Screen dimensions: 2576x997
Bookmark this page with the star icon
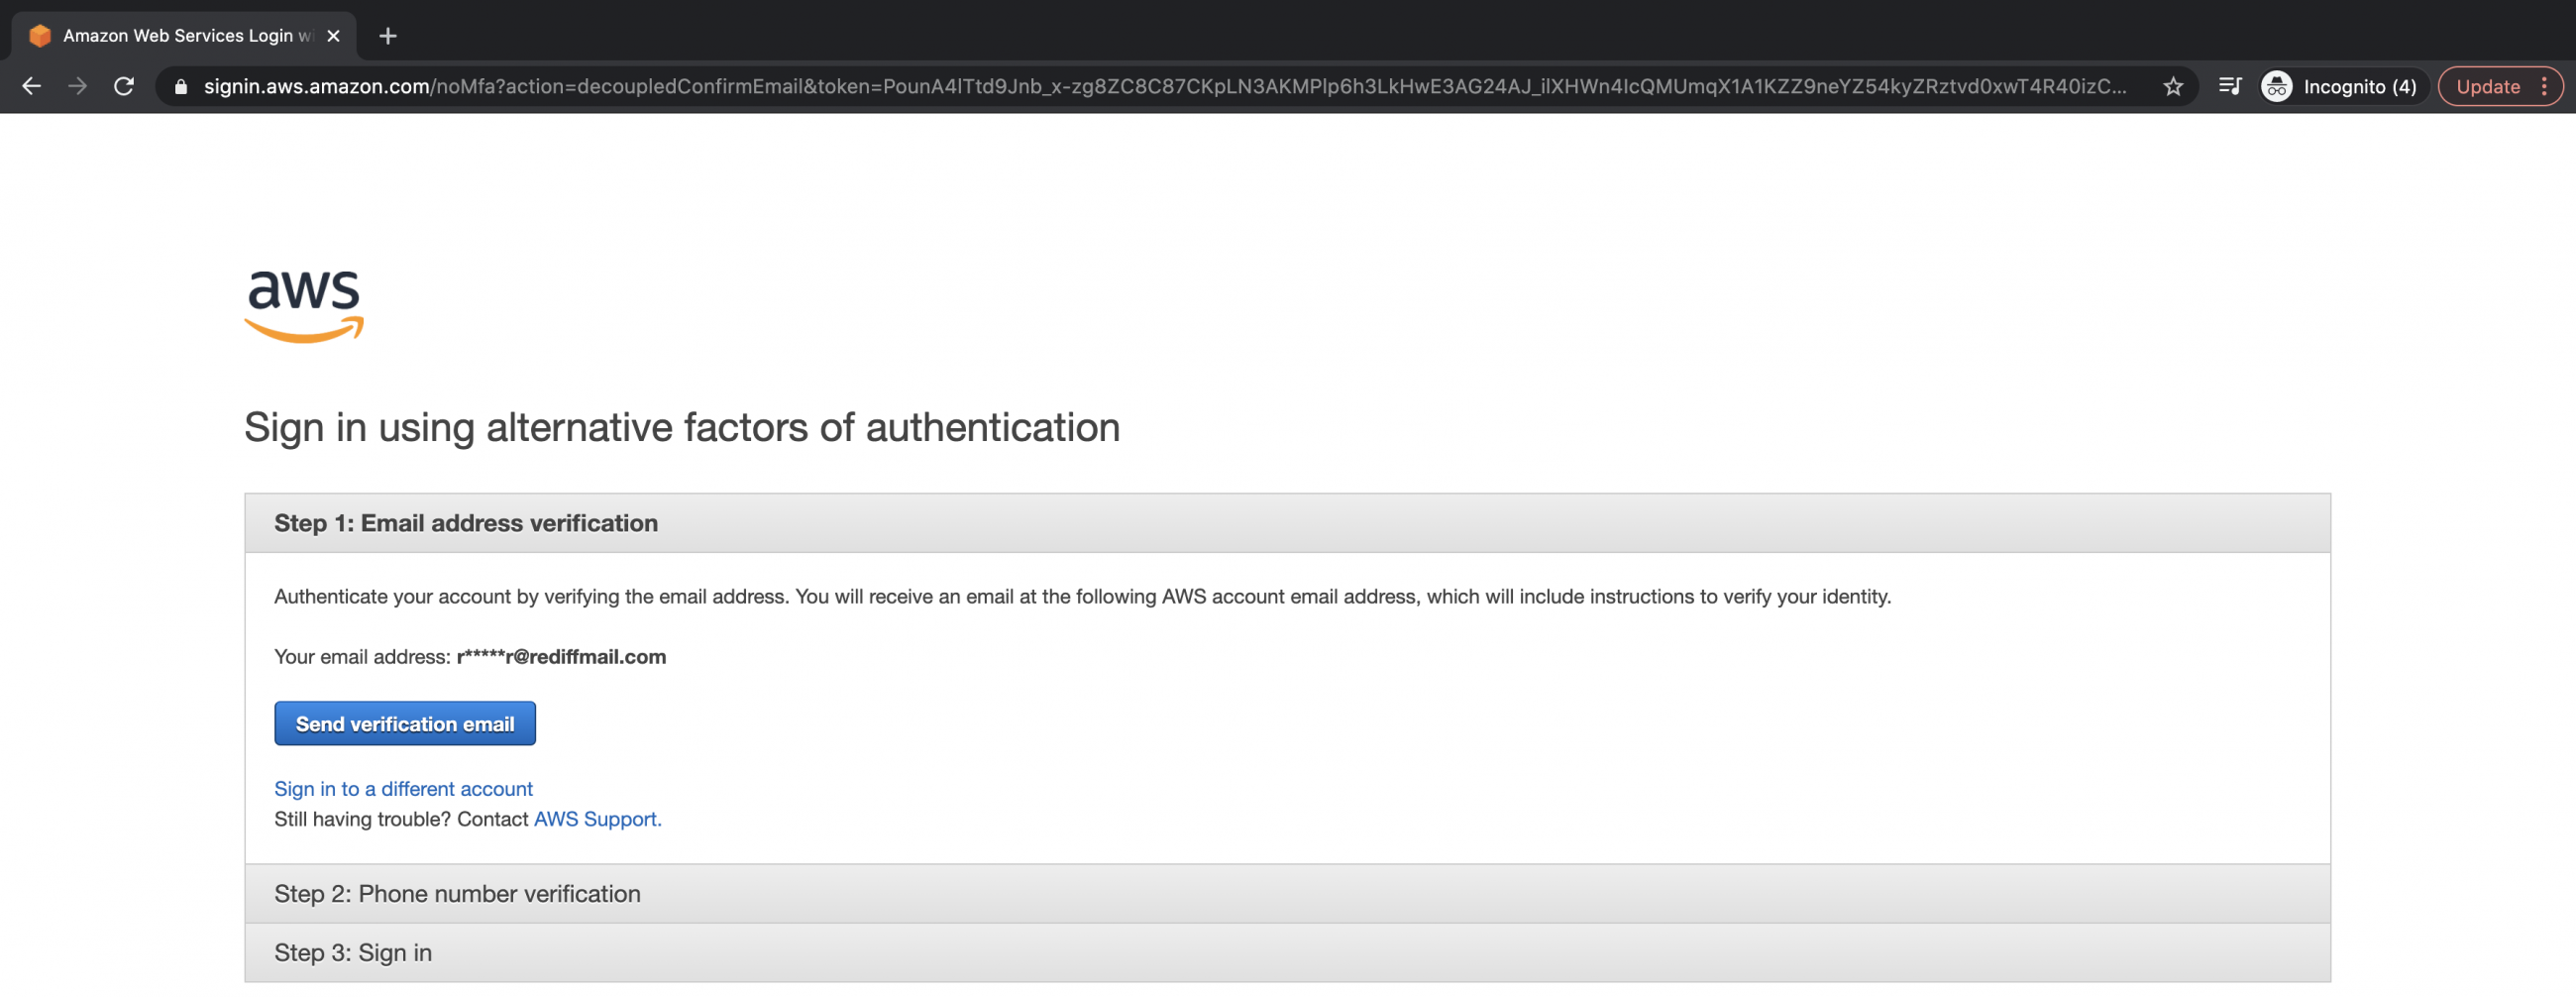(x=2172, y=87)
